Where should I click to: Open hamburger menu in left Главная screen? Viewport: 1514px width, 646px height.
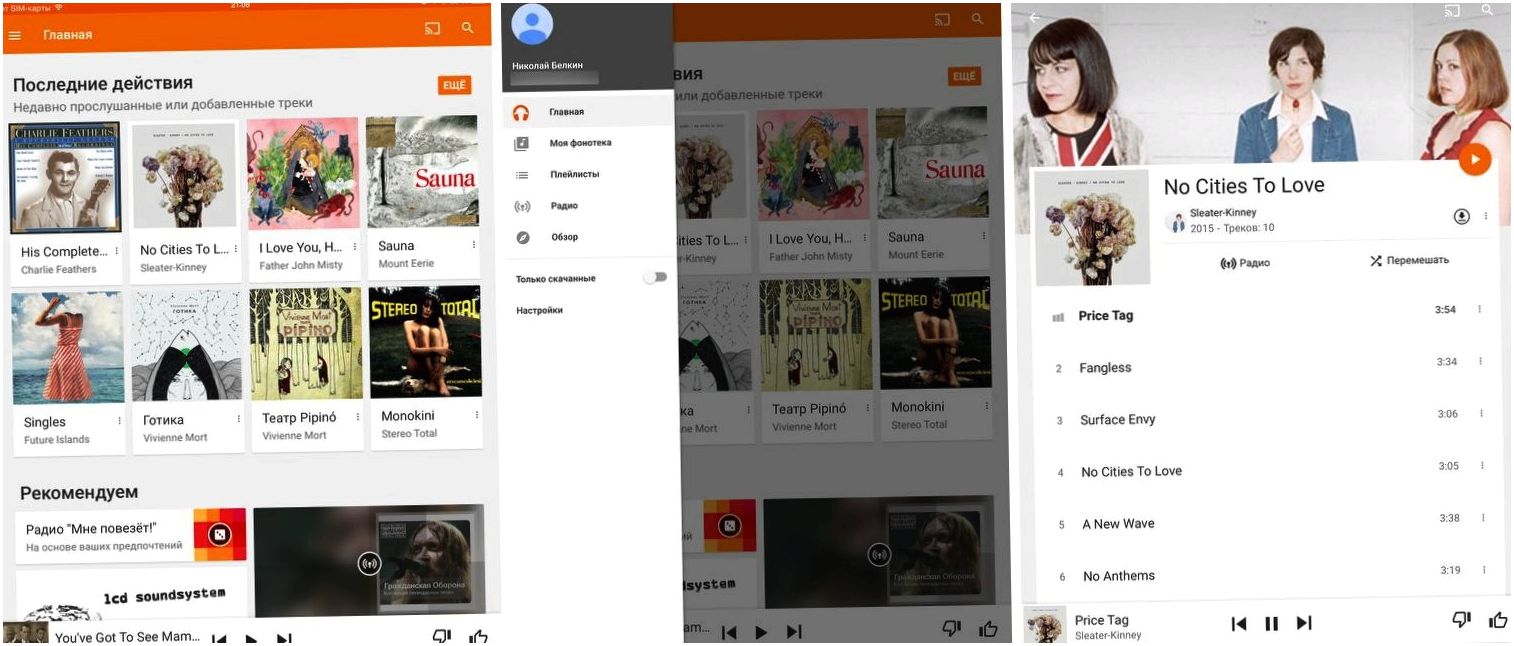pos(14,35)
